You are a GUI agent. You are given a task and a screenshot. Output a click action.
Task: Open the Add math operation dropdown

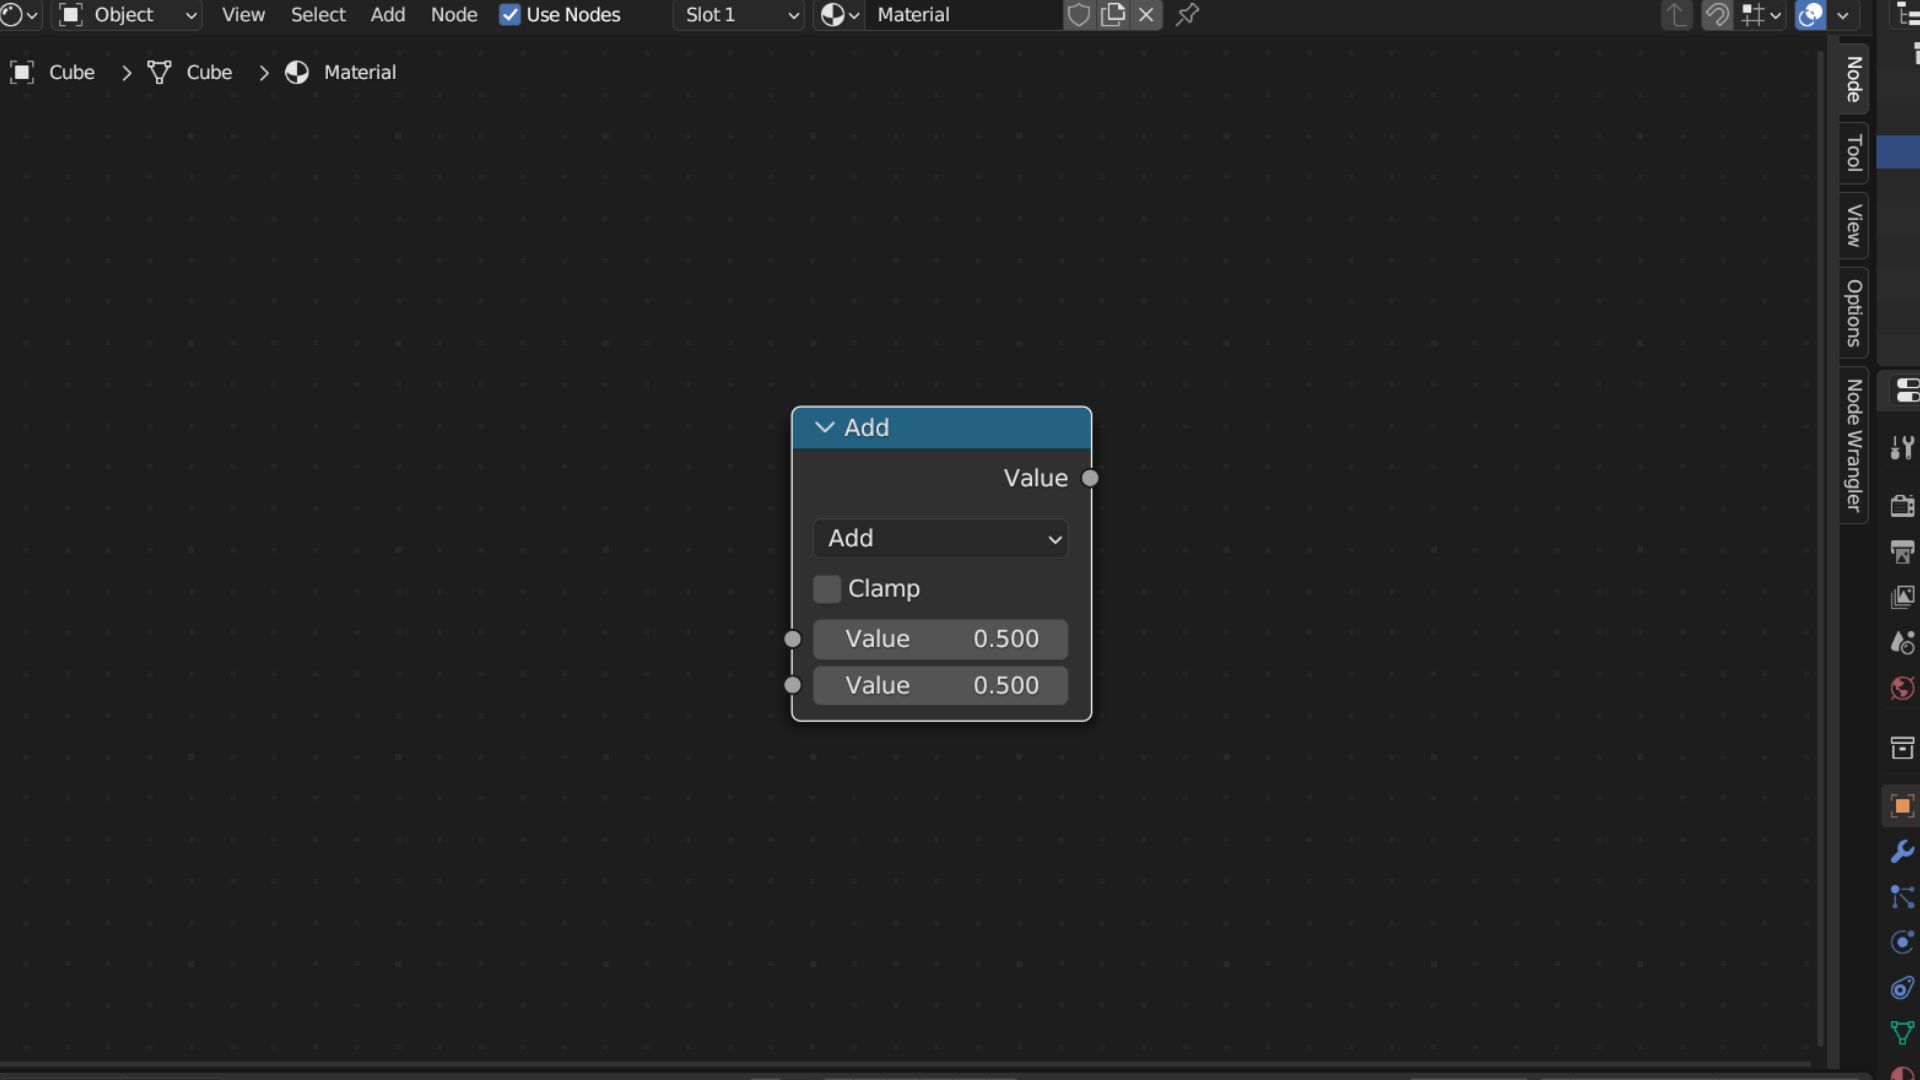[x=941, y=538]
